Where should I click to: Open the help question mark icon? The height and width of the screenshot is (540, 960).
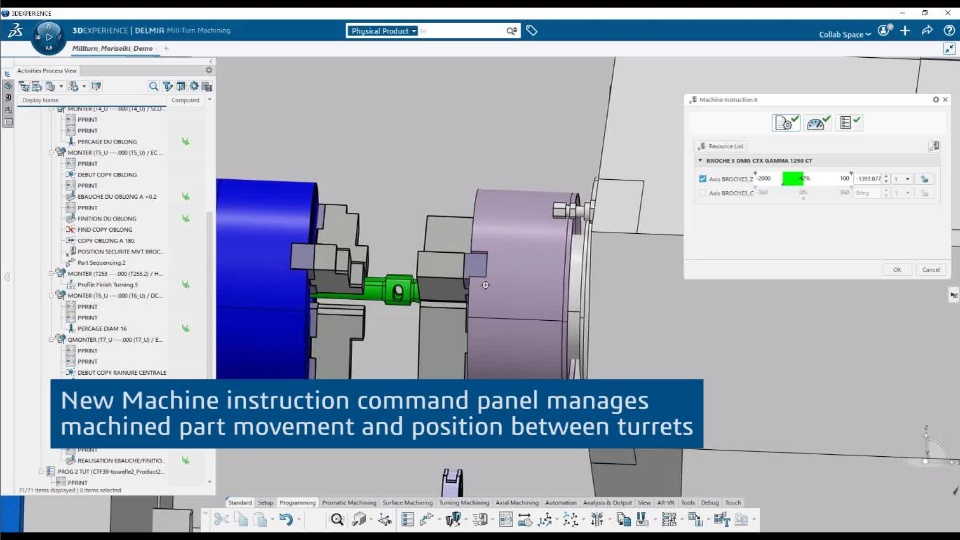948,30
